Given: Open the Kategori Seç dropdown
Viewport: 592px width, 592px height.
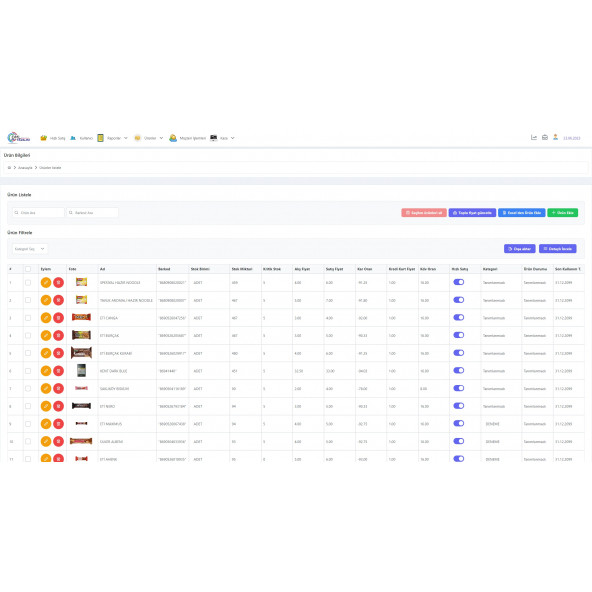Looking at the screenshot, I should coord(30,249).
